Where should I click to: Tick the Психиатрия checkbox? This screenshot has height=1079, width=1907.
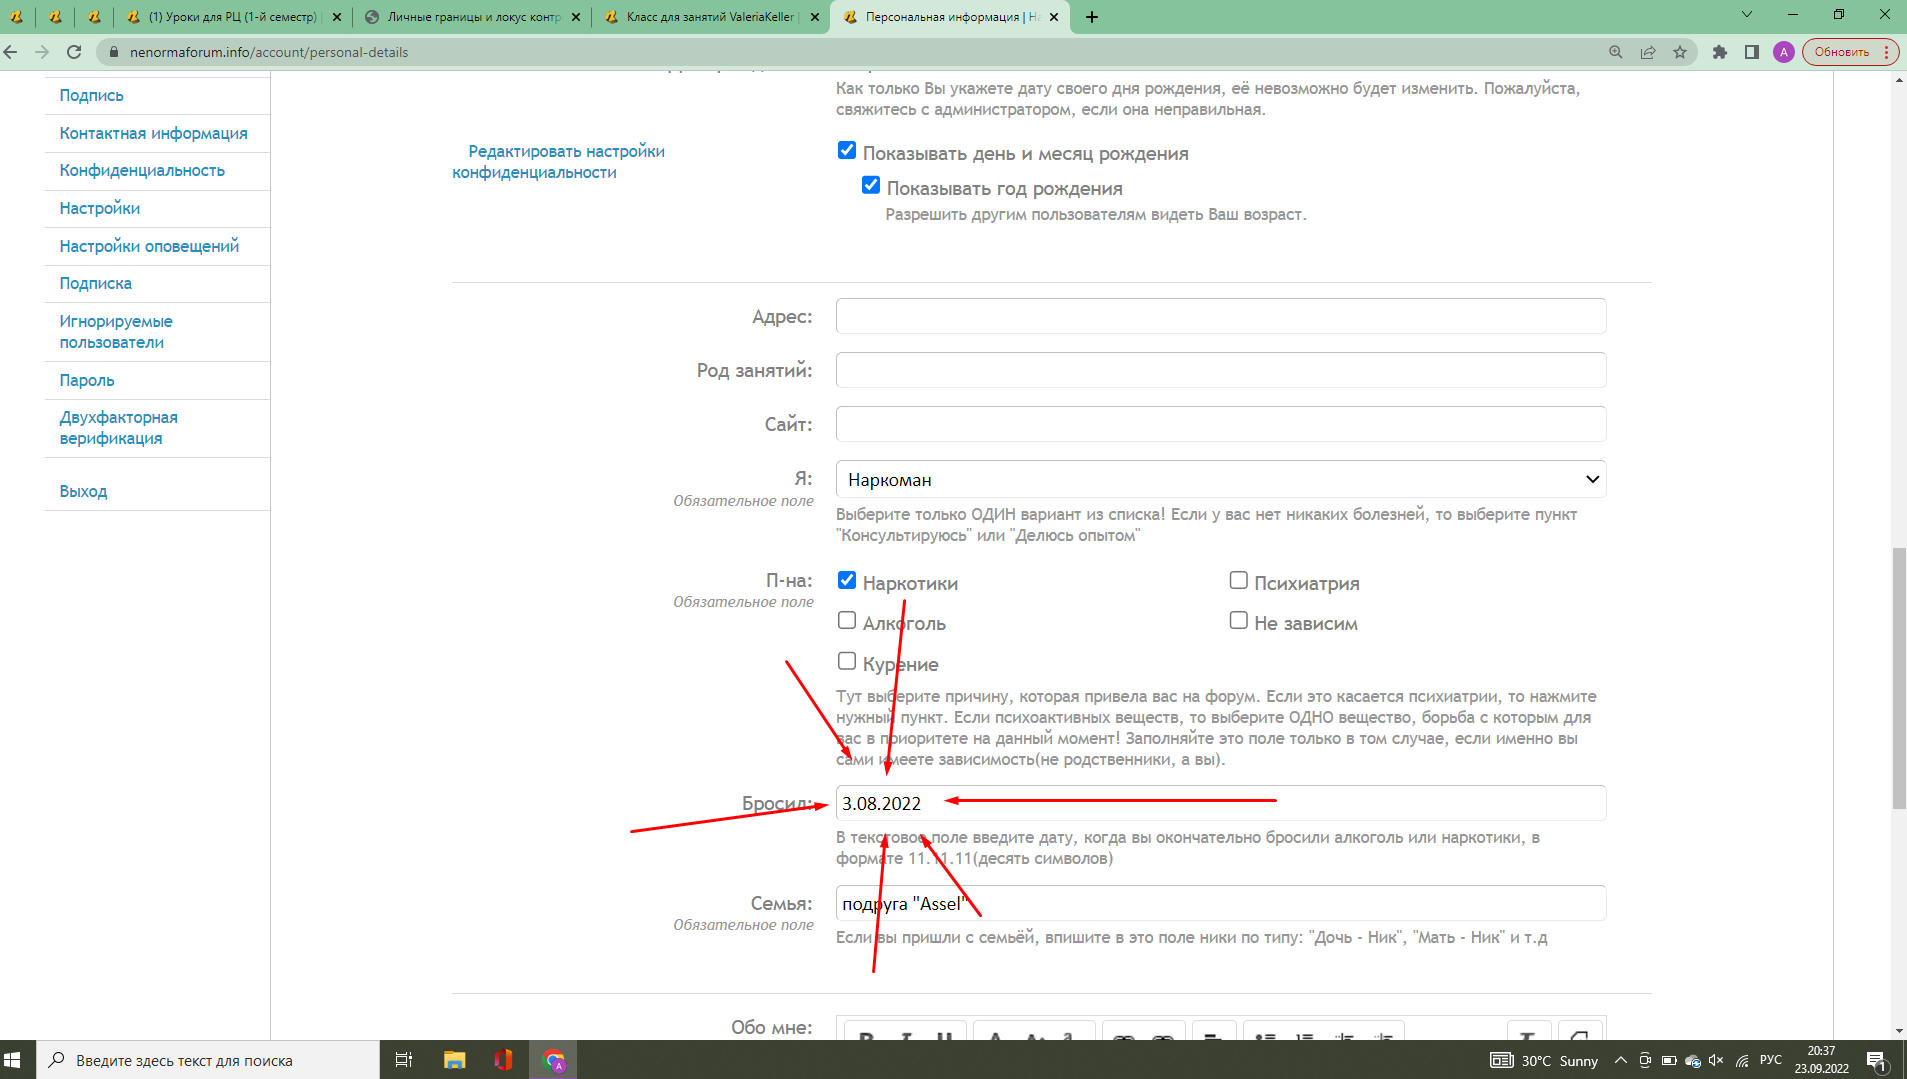[x=1238, y=581]
